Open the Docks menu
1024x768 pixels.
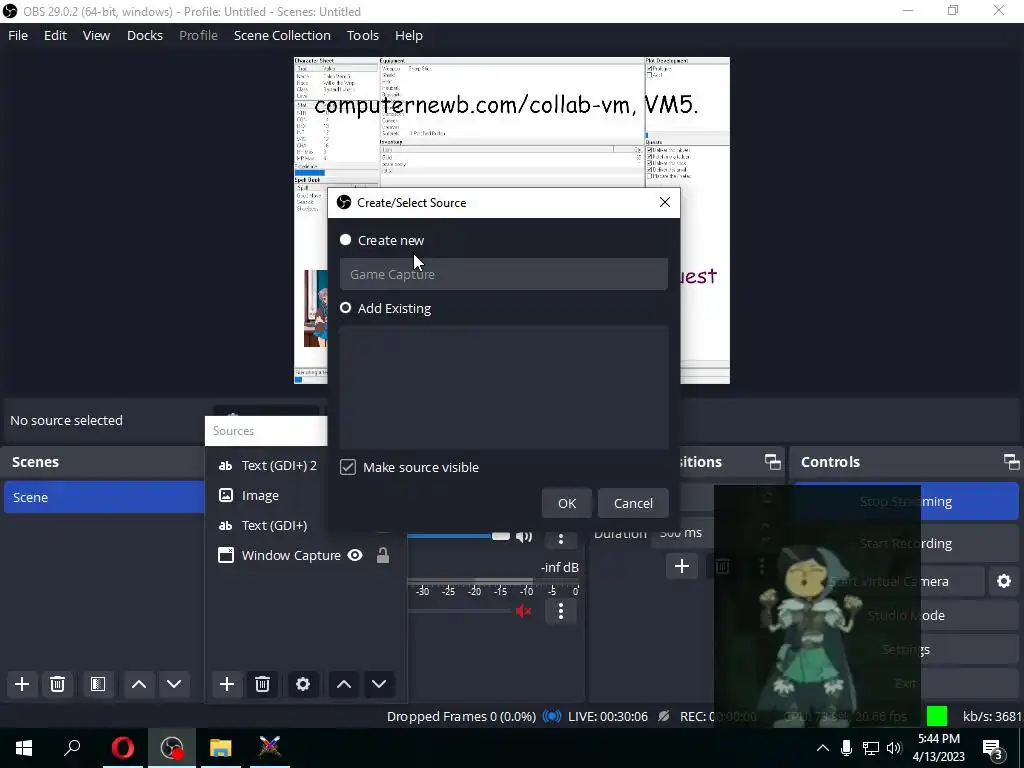(x=144, y=35)
